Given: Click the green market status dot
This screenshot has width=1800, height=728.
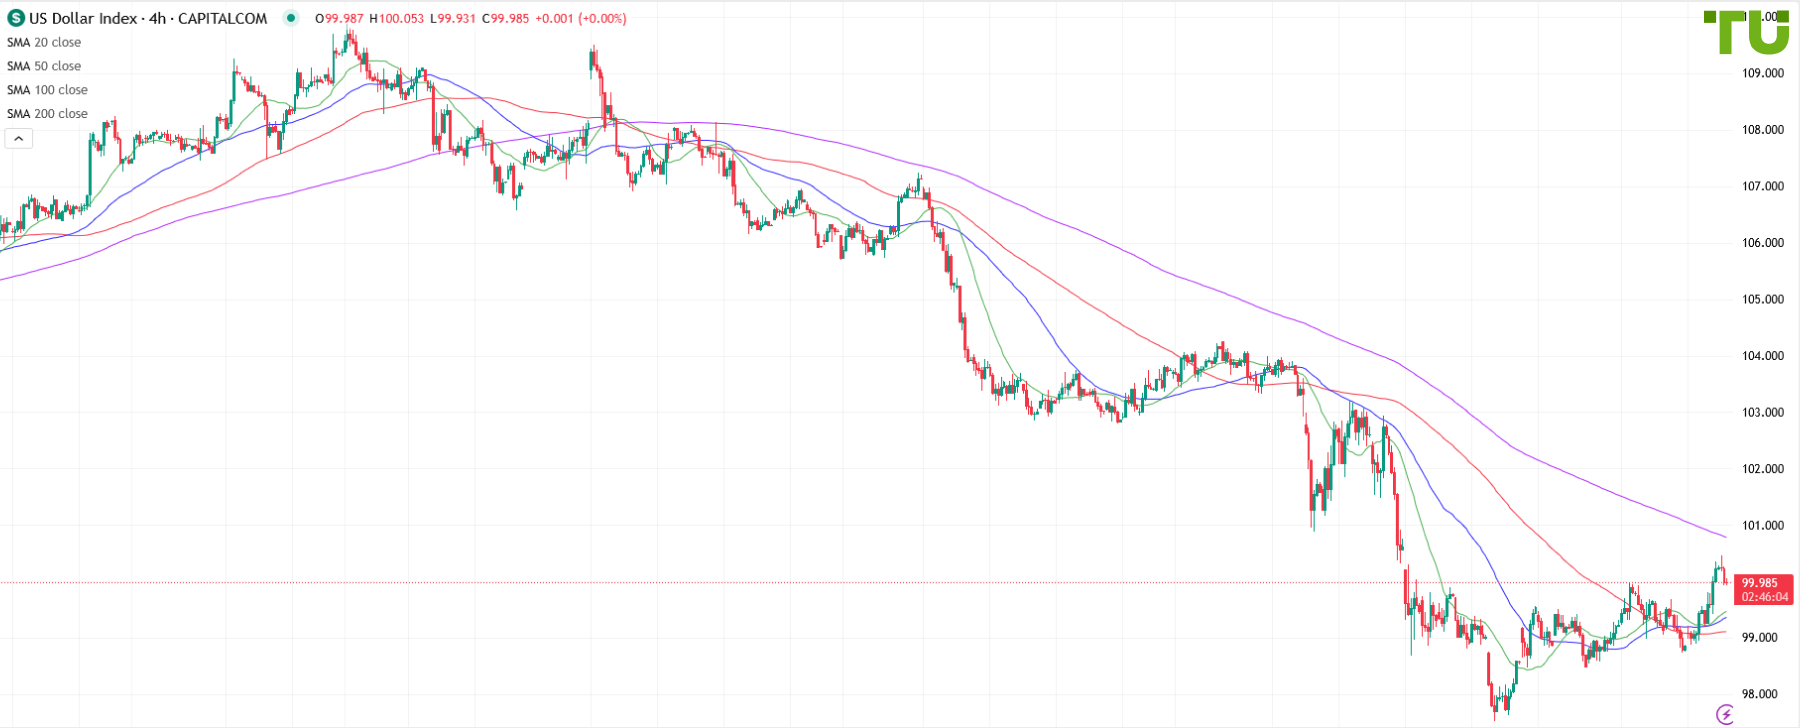Looking at the screenshot, I should point(291,18).
